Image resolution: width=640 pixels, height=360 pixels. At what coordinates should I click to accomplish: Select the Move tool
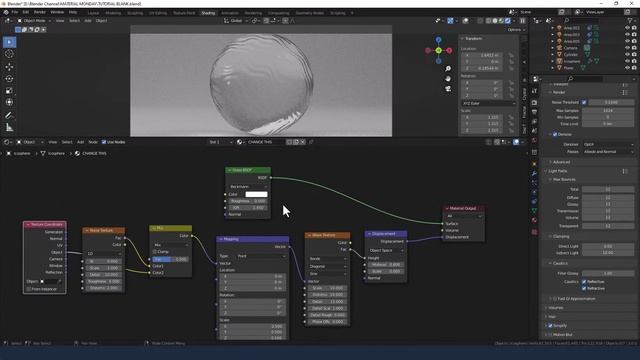tap(9, 67)
